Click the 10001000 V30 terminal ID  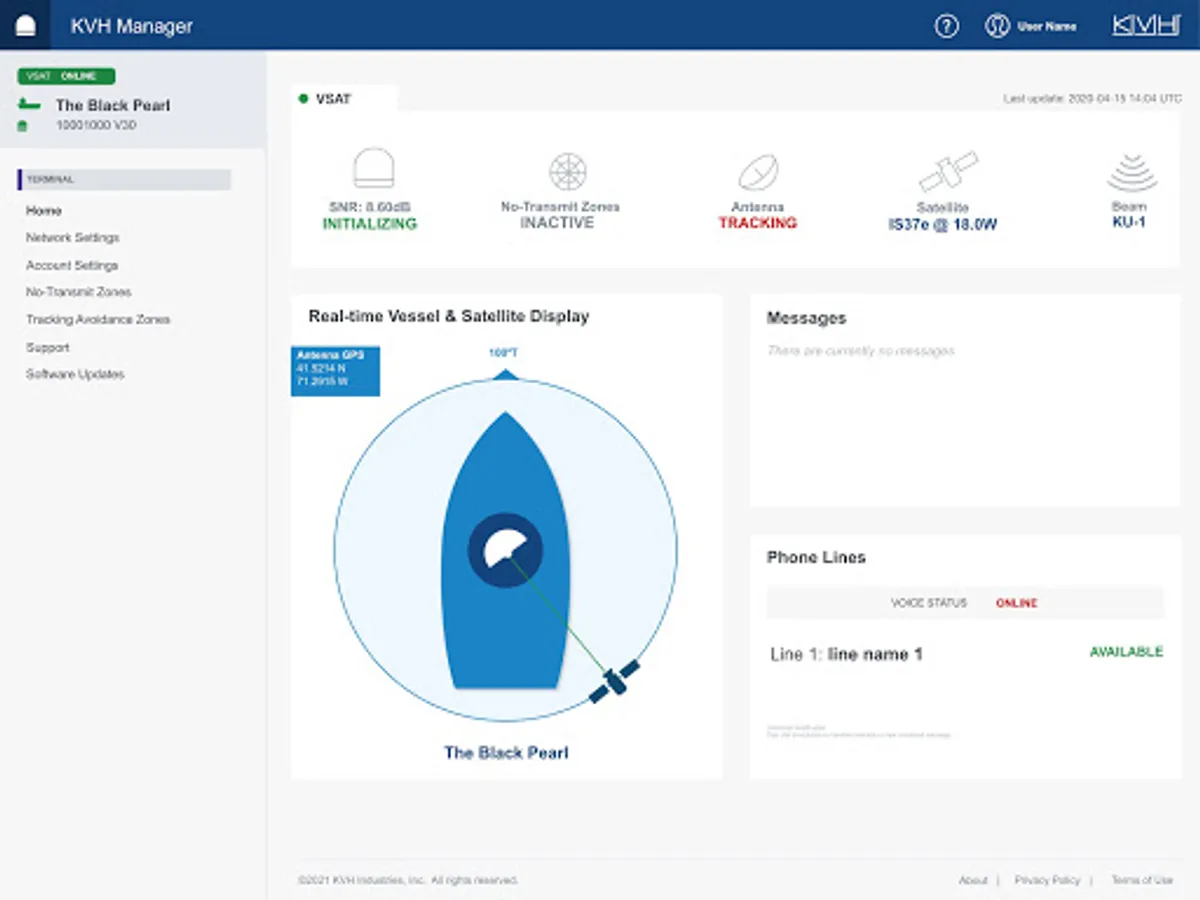[x=96, y=126]
